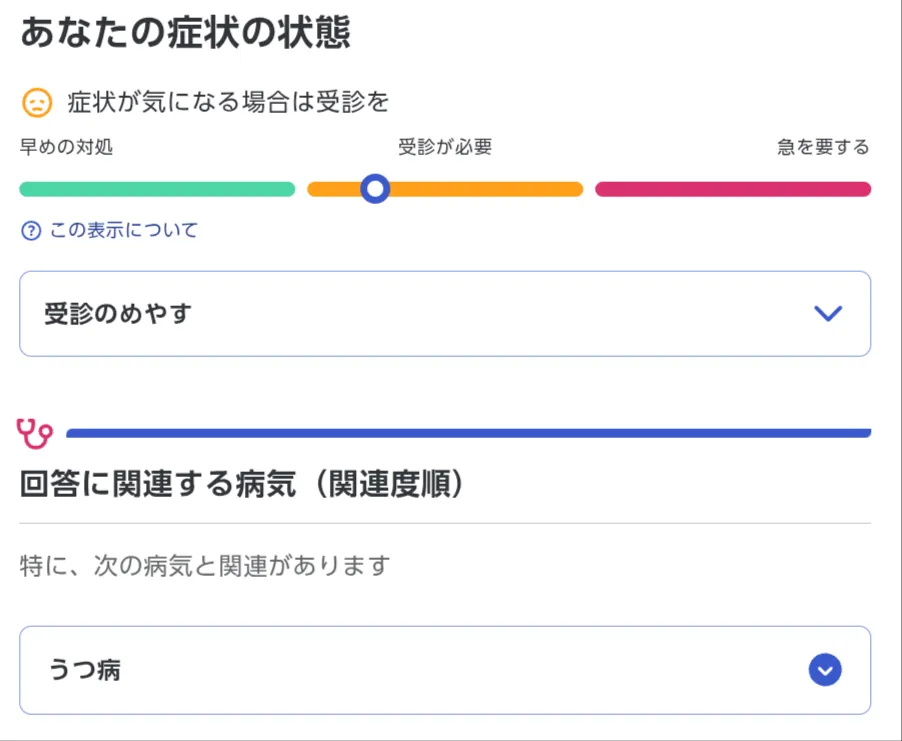Image resolution: width=902 pixels, height=741 pixels.
Task: Click the chevron arrow in 受診のめやす box
Action: 828,314
